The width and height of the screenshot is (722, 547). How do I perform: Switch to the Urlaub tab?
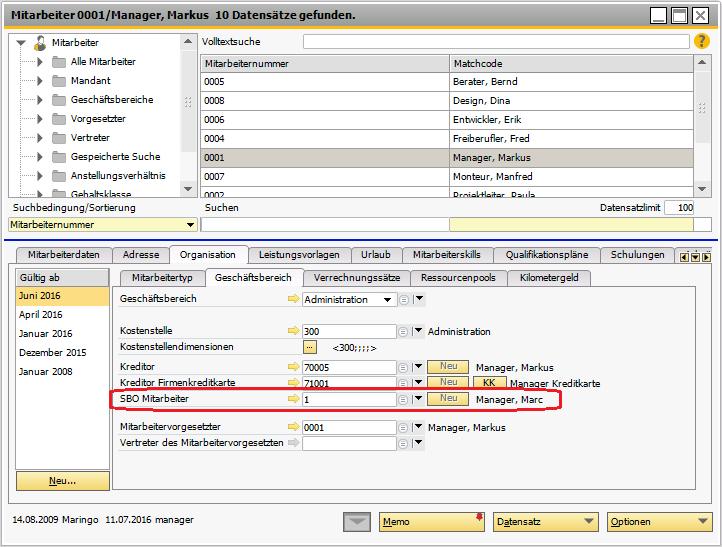pyautogui.click(x=375, y=255)
